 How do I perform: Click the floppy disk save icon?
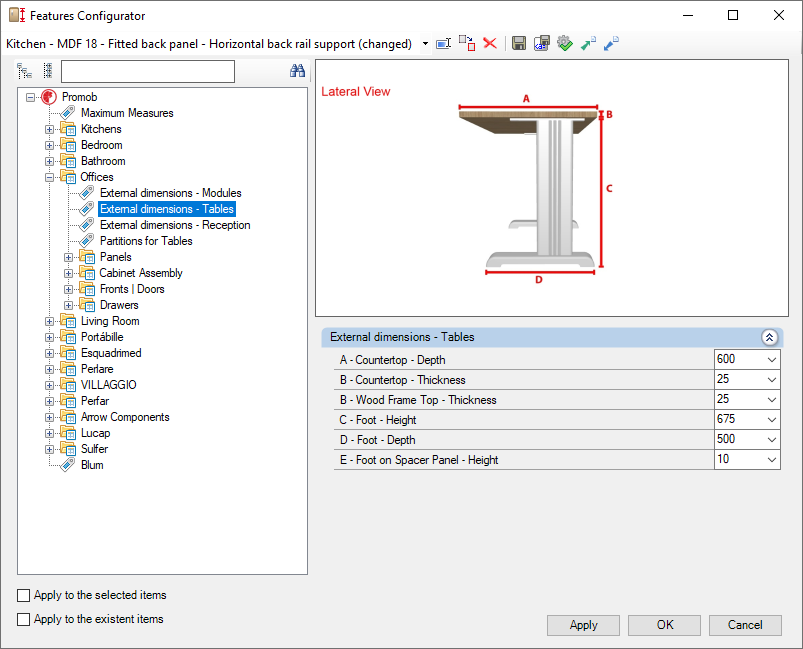click(519, 44)
